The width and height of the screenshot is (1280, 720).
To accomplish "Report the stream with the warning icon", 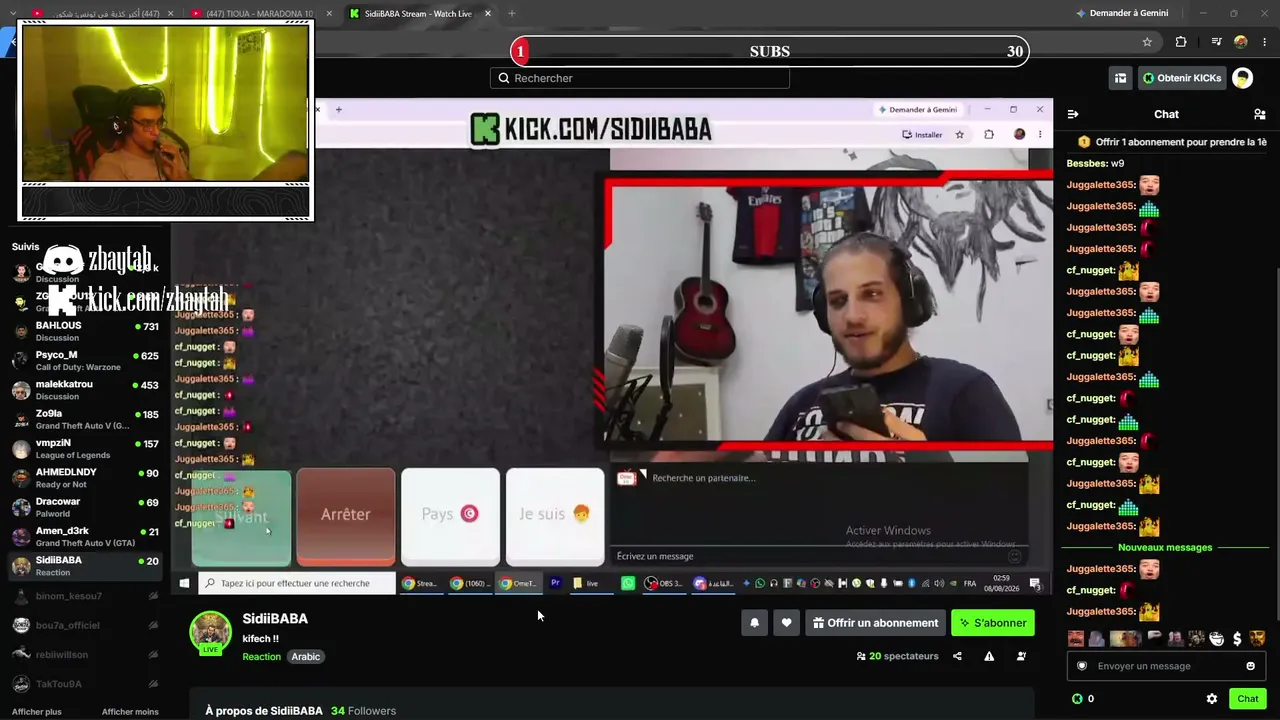I will point(989,656).
